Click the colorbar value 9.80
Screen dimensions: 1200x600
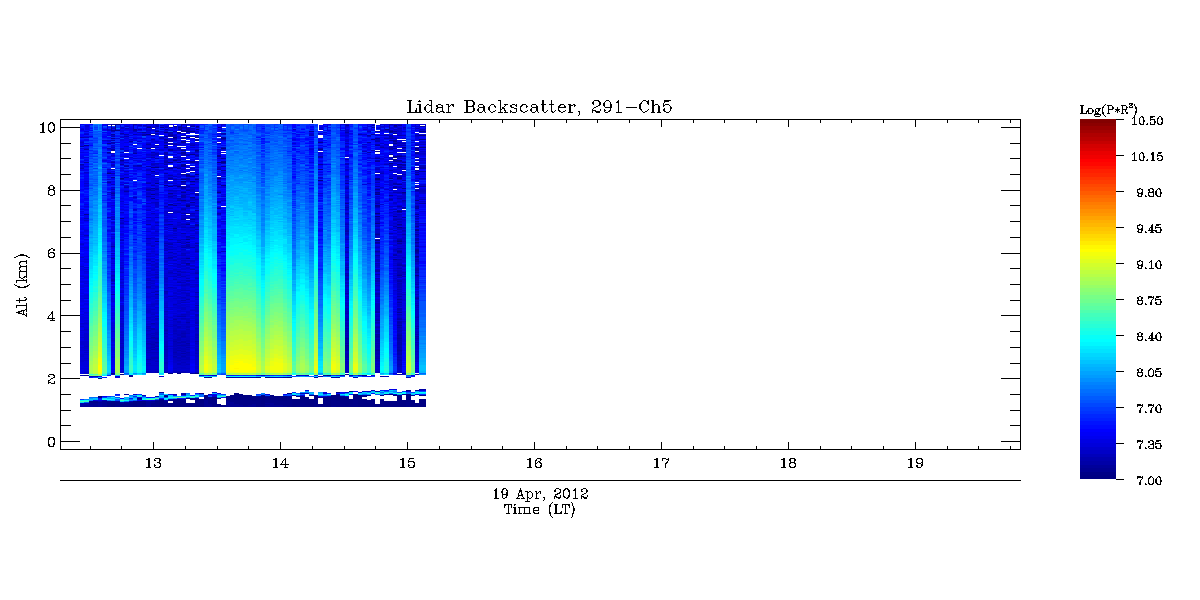1149,193
